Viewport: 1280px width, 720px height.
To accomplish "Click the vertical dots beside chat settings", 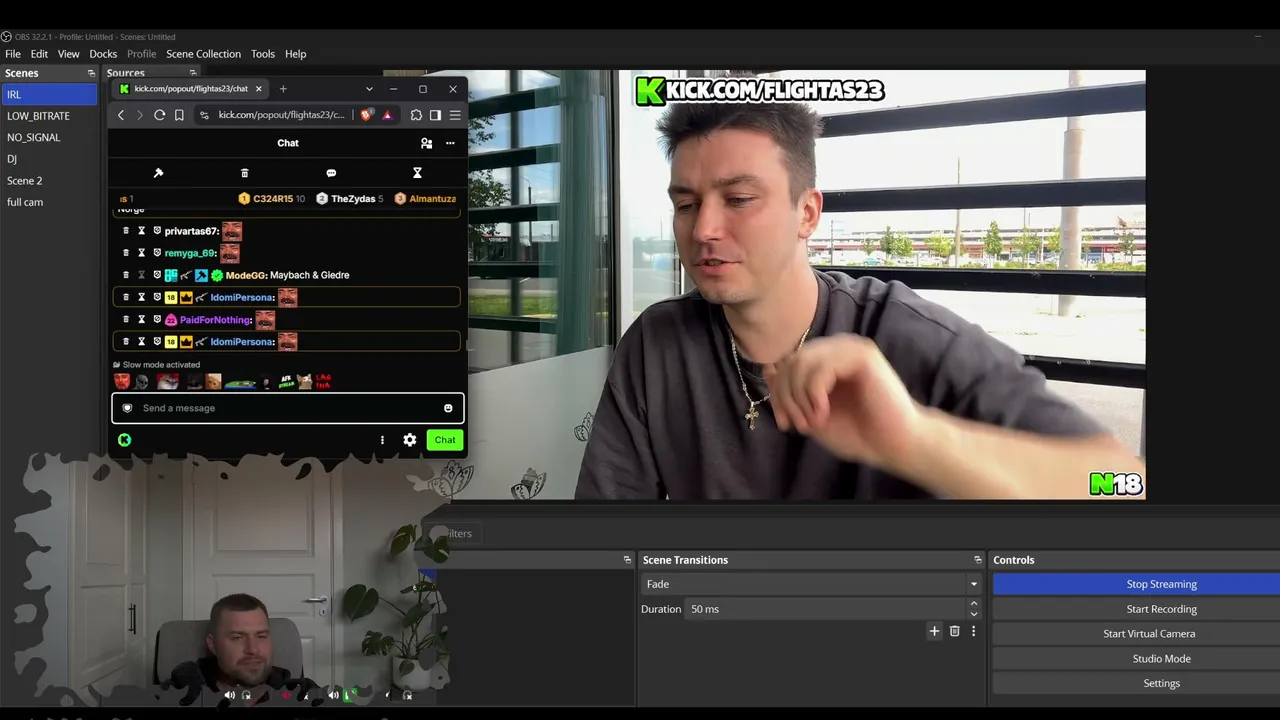I will [382, 440].
